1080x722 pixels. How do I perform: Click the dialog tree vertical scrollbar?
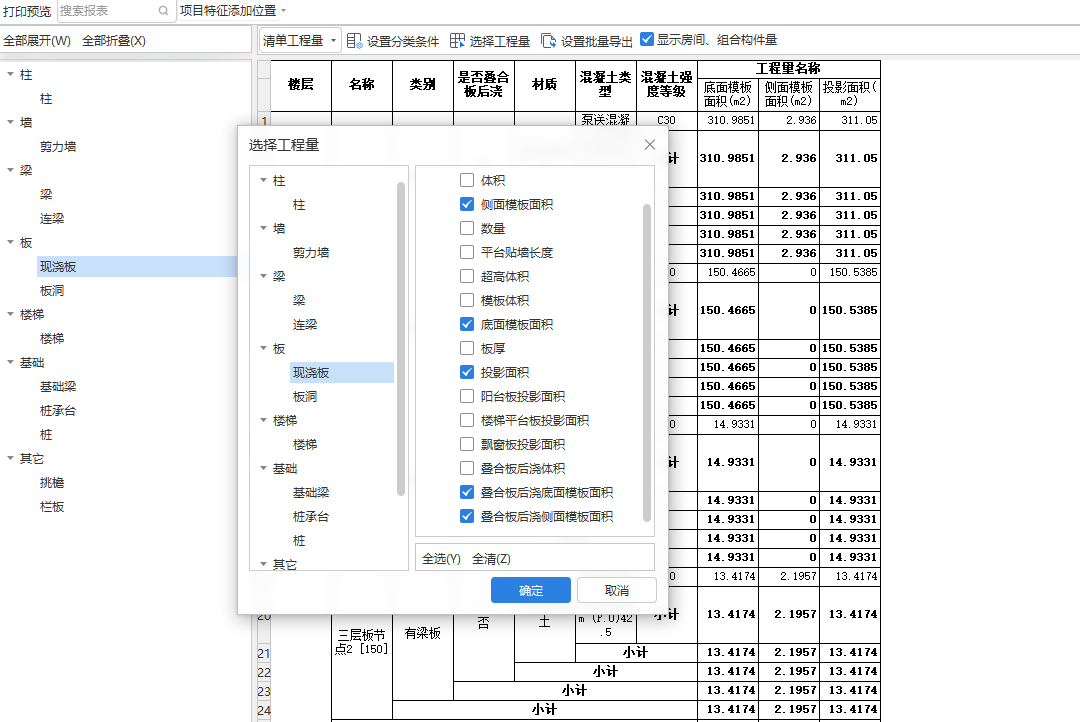tap(401, 338)
